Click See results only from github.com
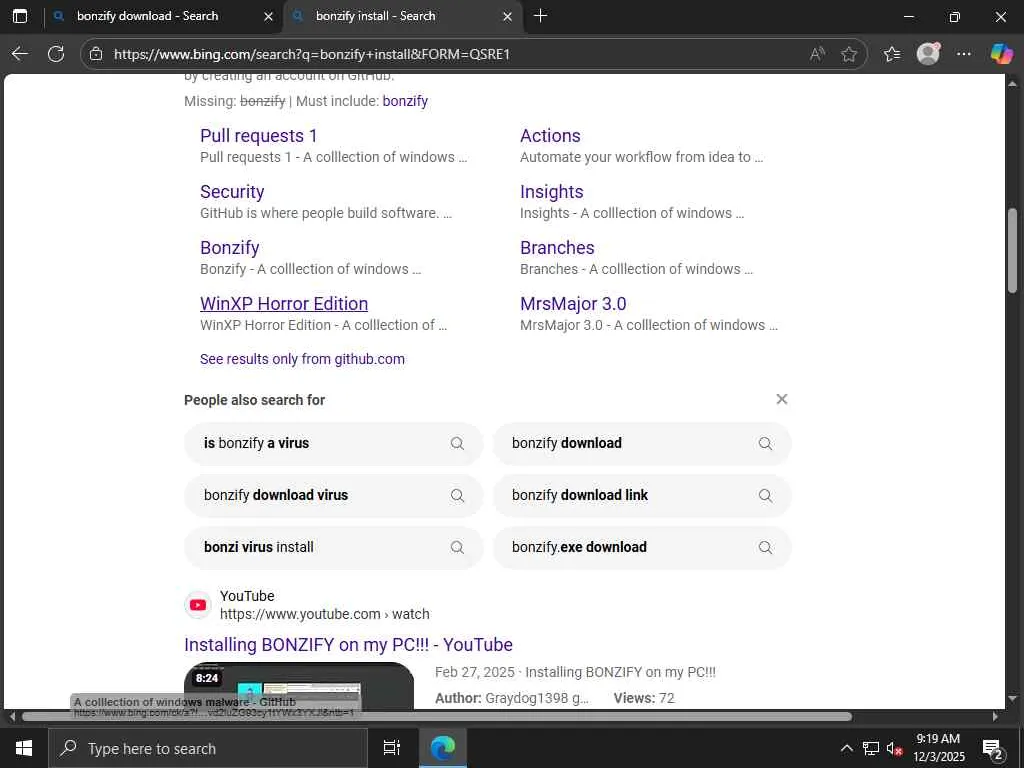The width and height of the screenshot is (1024, 768). tap(302, 359)
